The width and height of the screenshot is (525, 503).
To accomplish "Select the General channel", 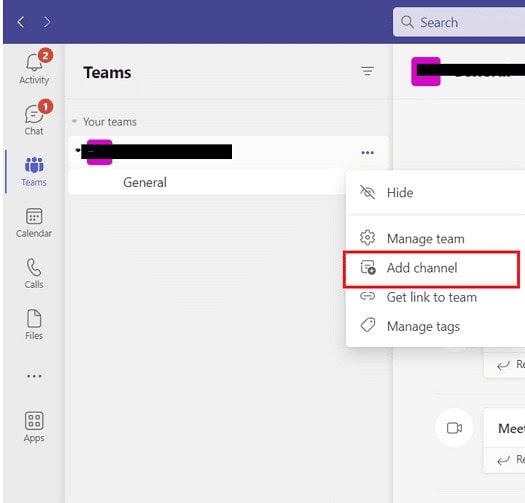I will pyautogui.click(x=207, y=182).
